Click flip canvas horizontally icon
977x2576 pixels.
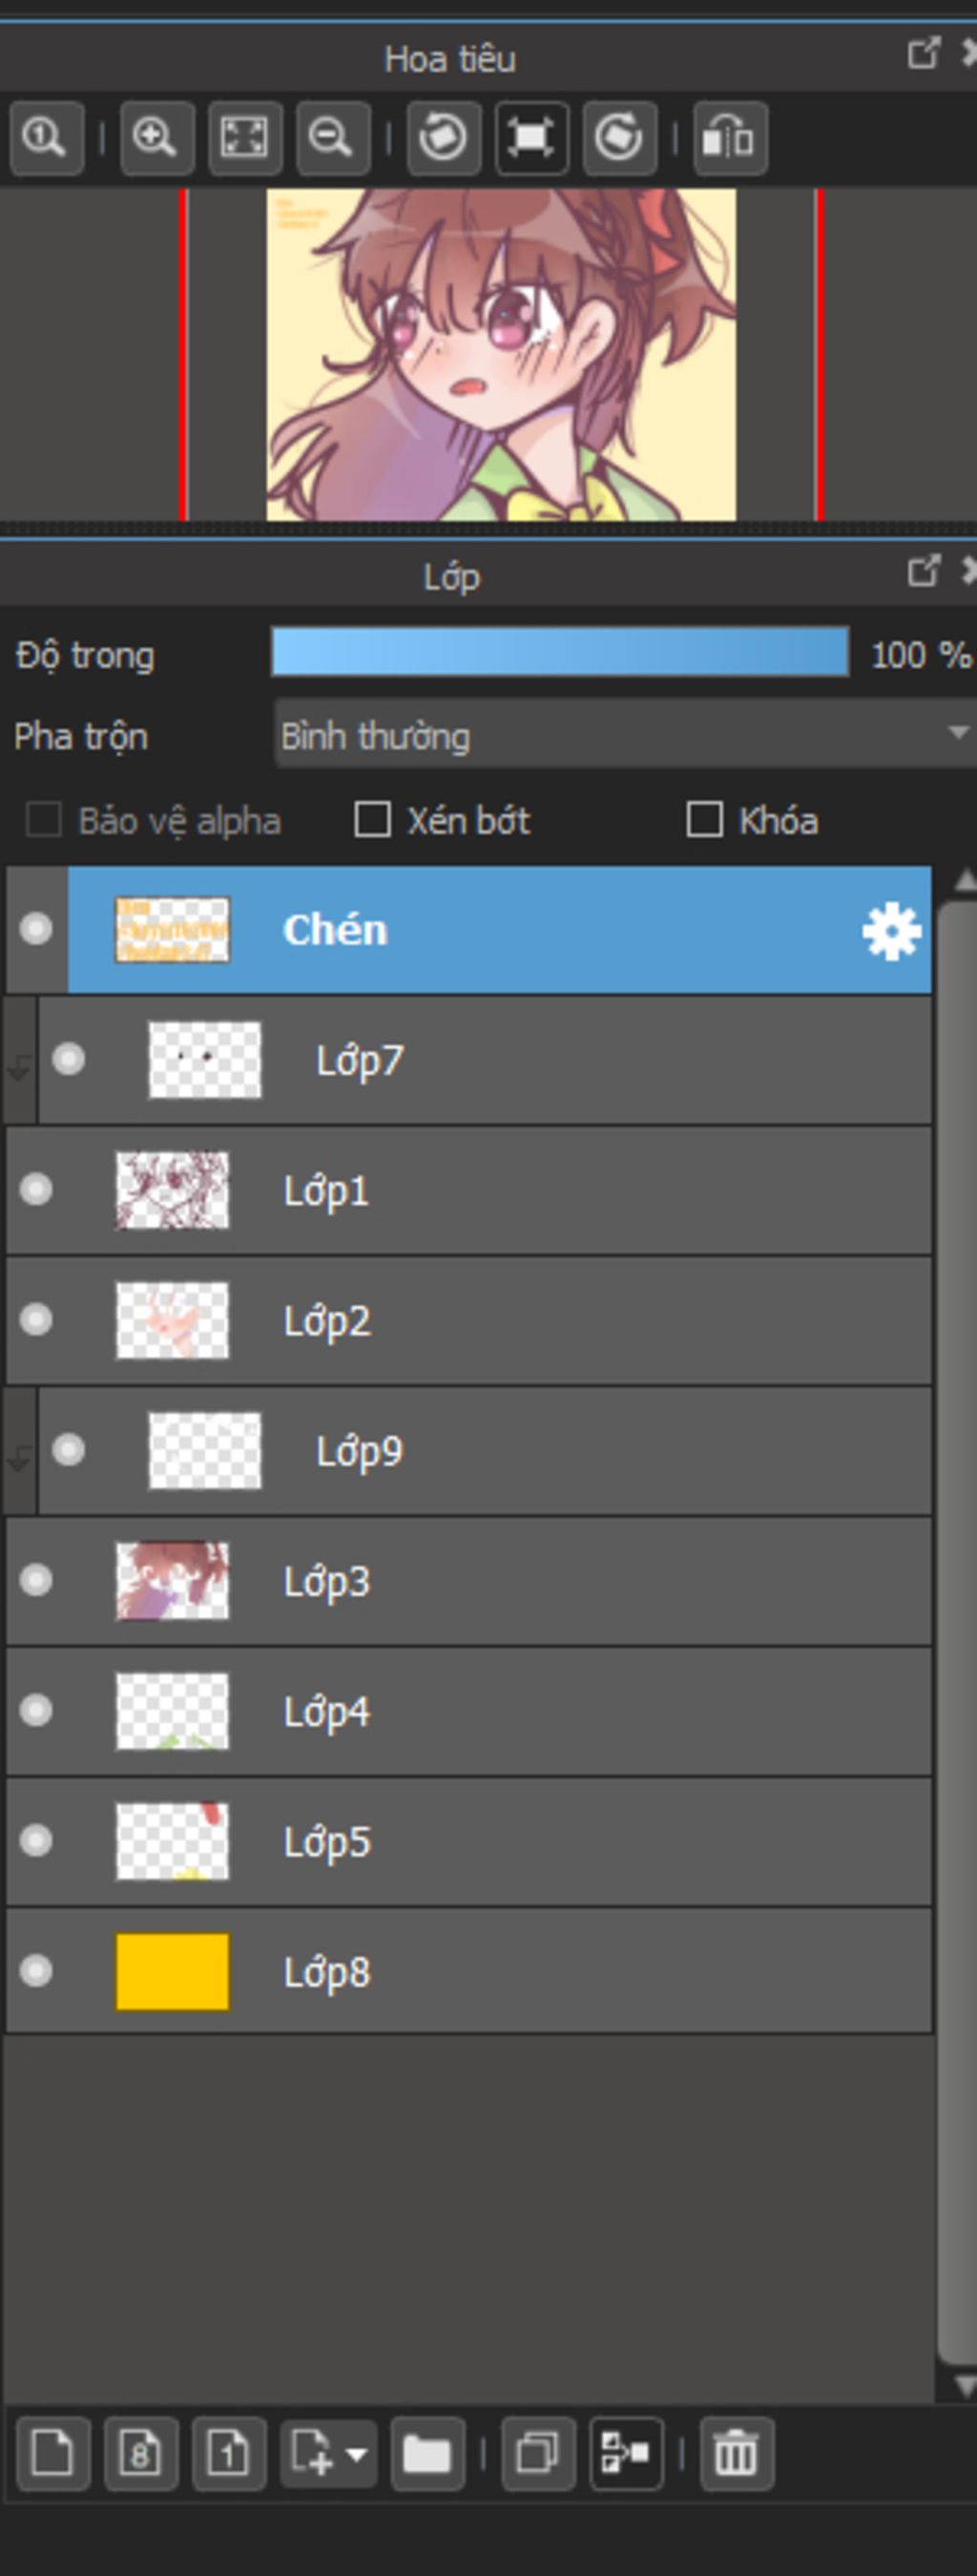point(730,137)
